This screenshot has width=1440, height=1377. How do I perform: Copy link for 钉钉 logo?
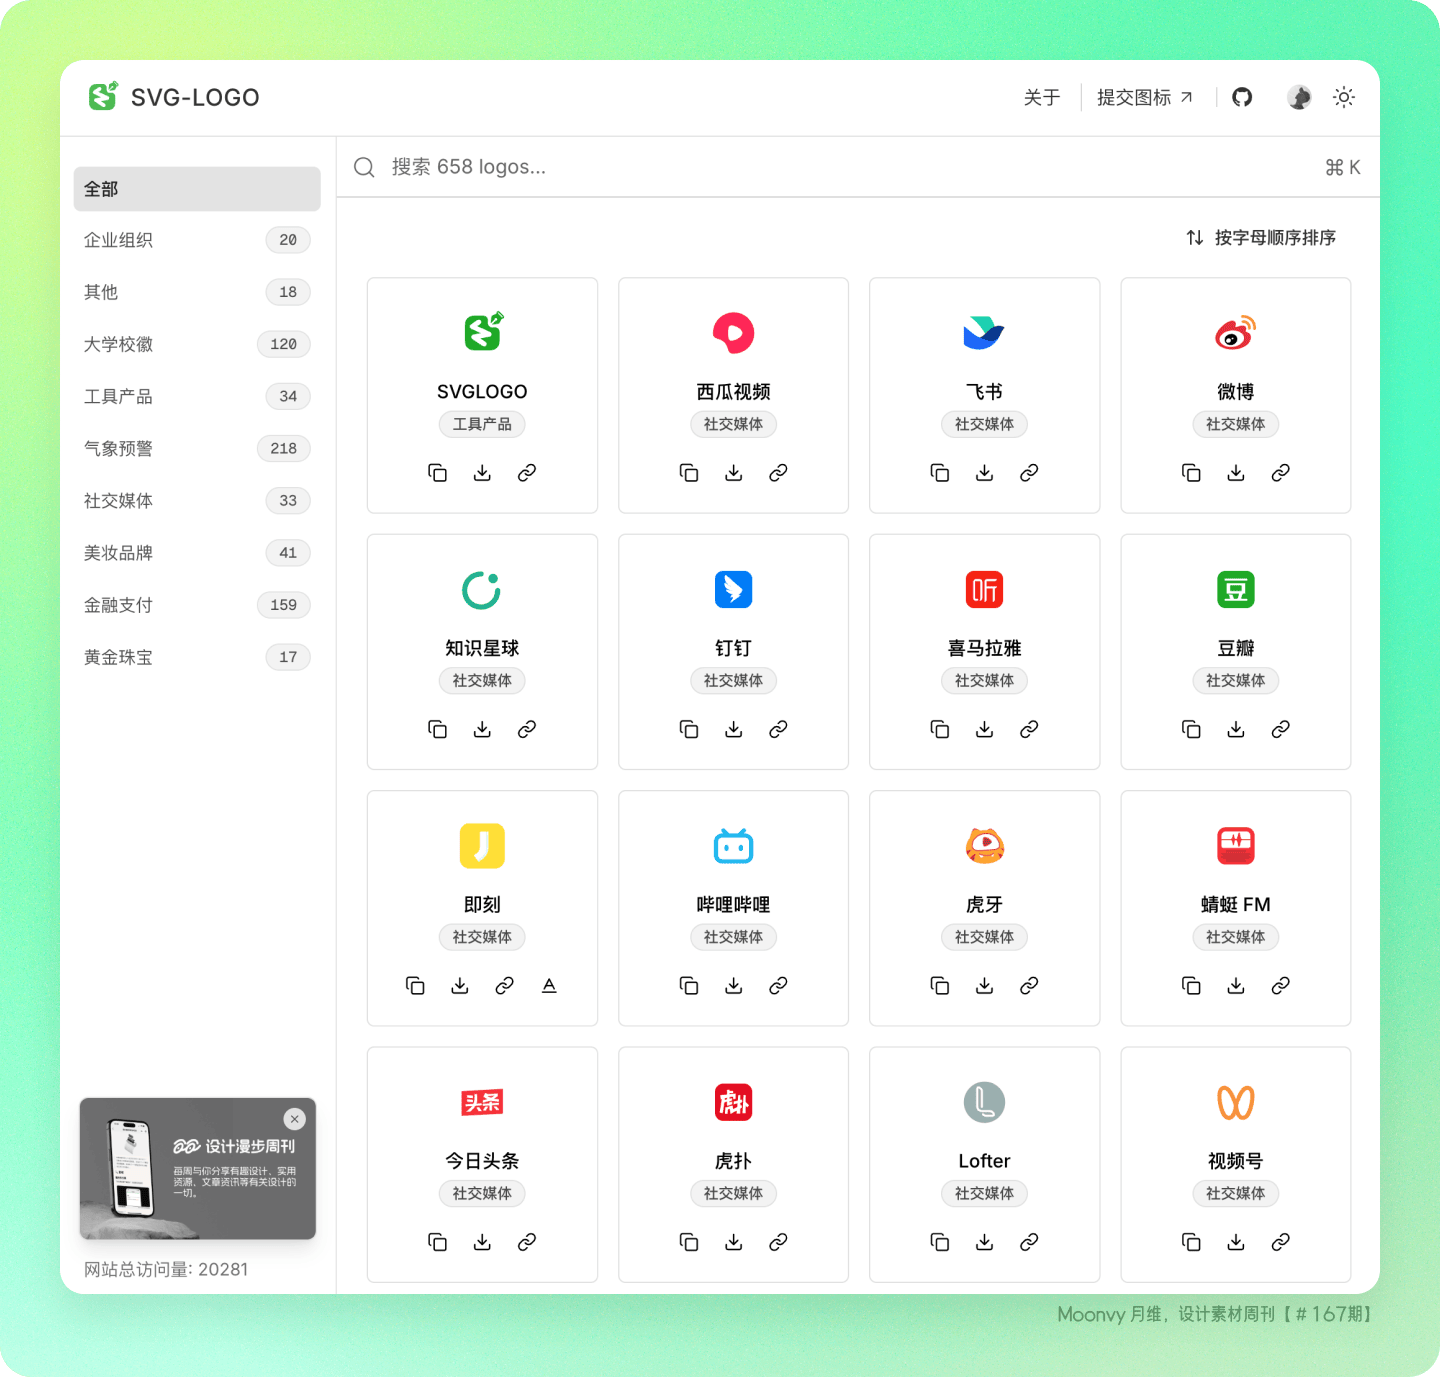tap(778, 730)
